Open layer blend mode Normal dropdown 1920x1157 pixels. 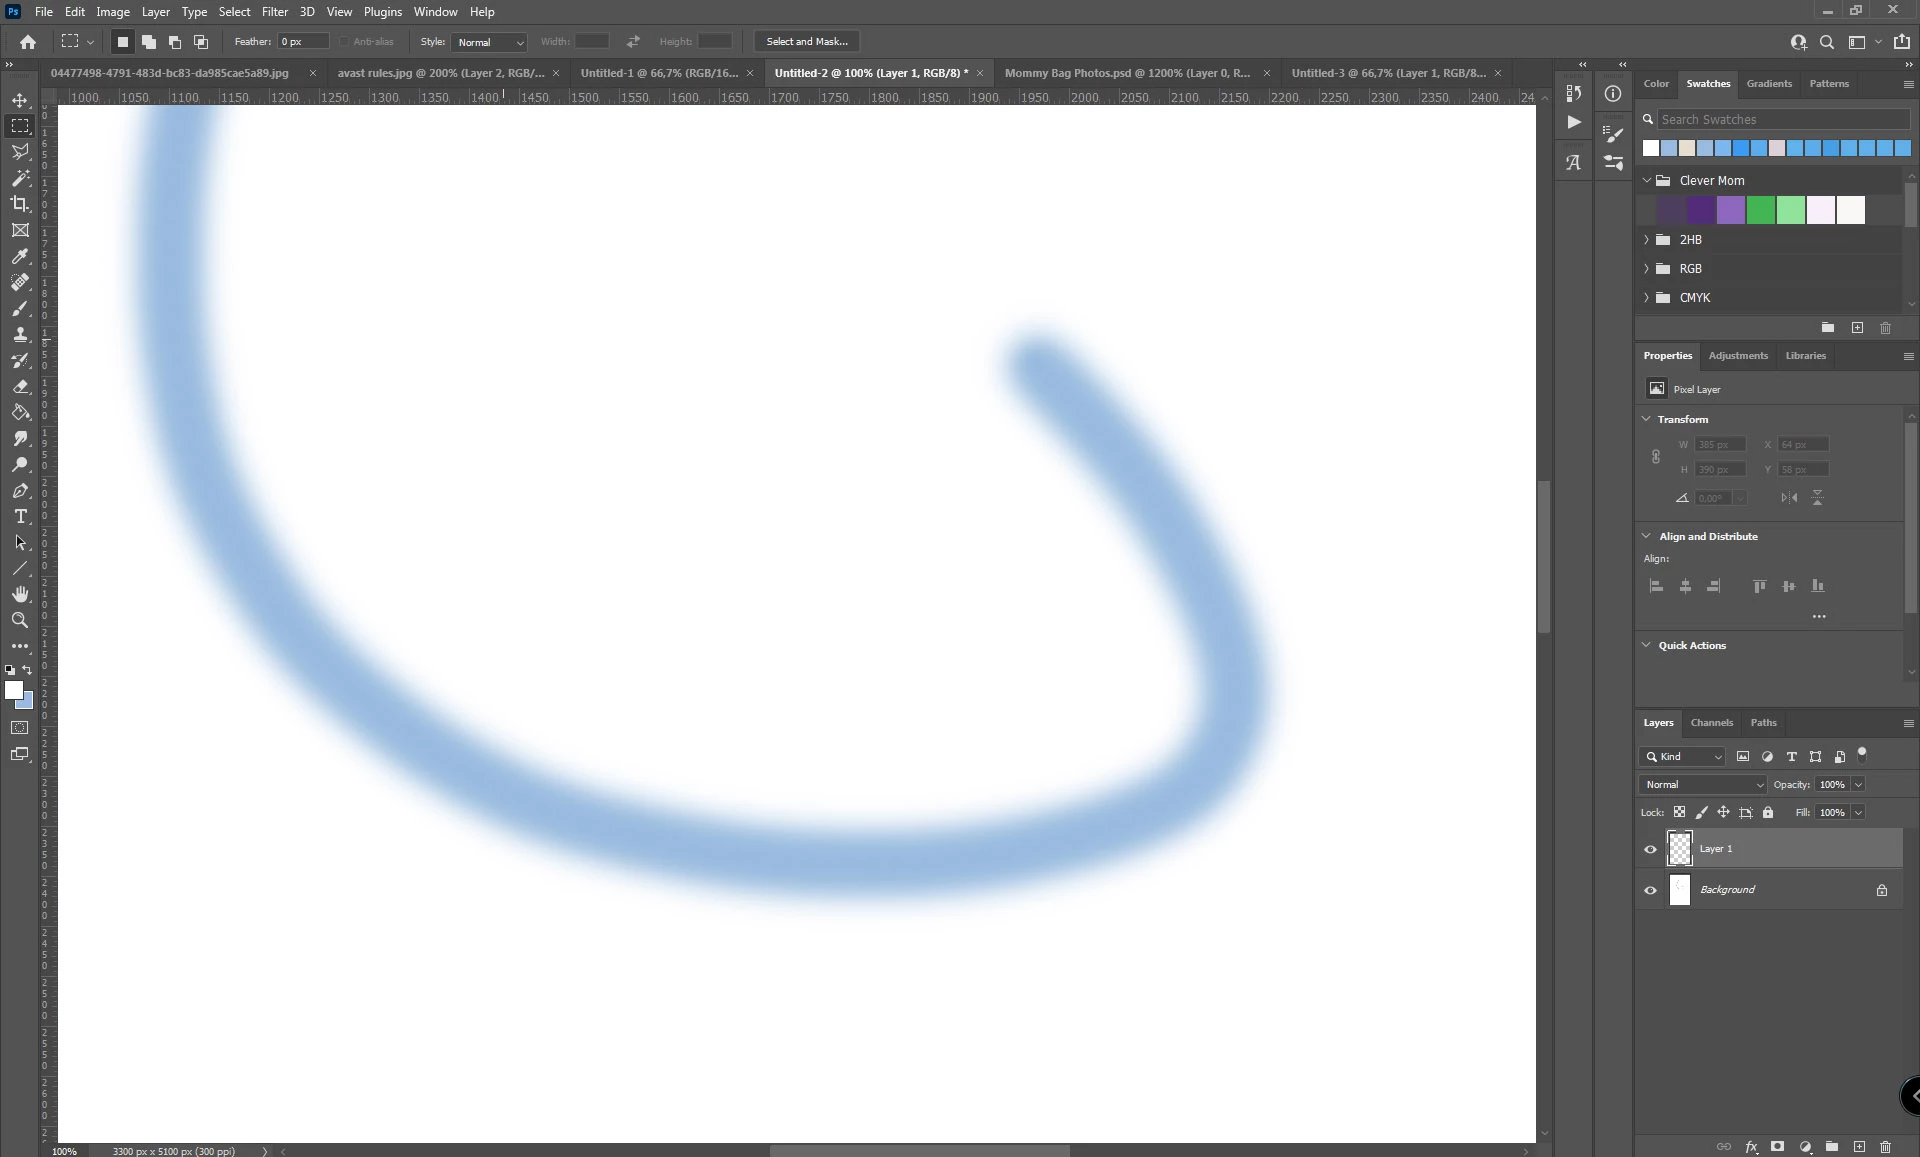tap(1703, 785)
